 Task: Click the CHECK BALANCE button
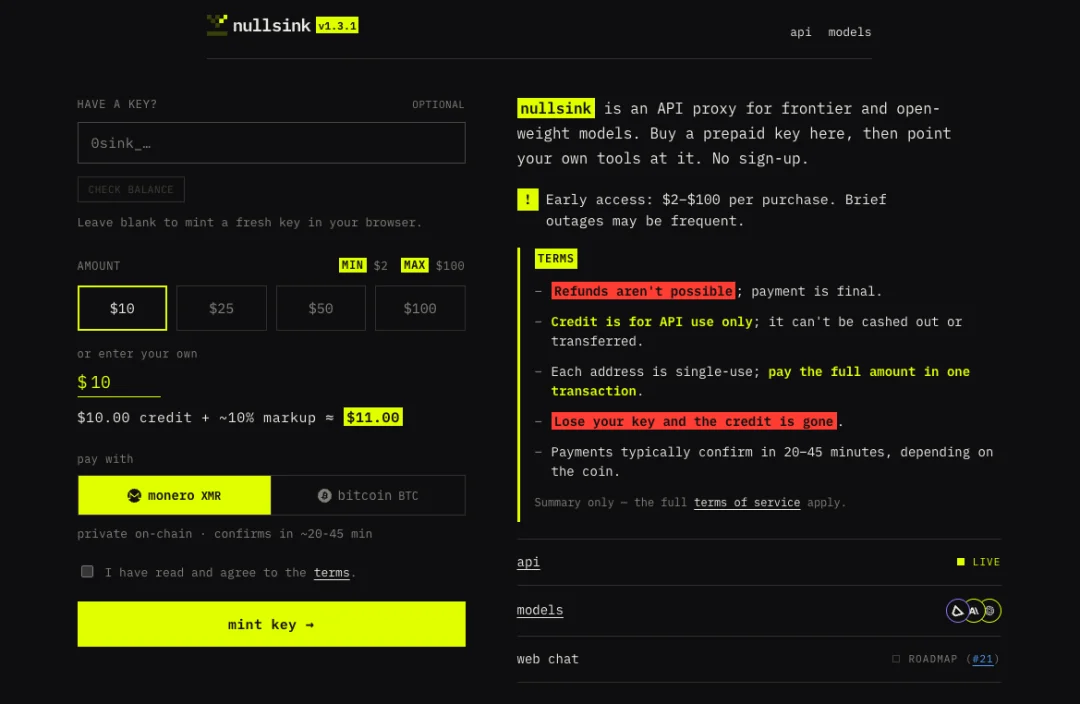tap(131, 189)
